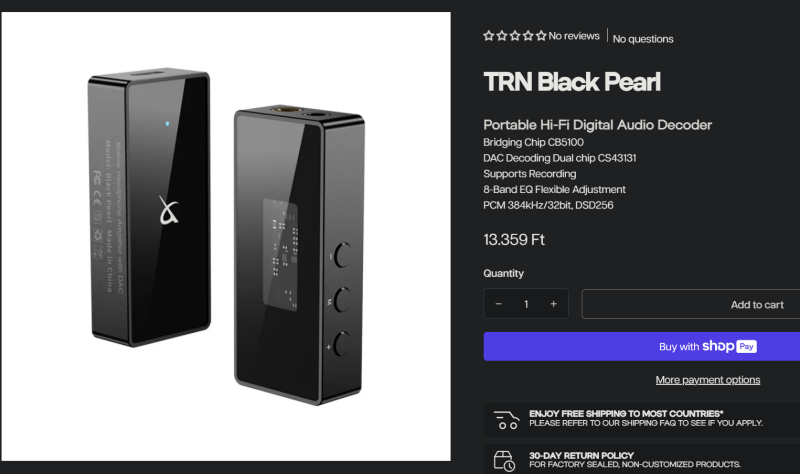Click the free shipping banner text
Image resolution: width=800 pixels, height=474 pixels.
point(646,418)
